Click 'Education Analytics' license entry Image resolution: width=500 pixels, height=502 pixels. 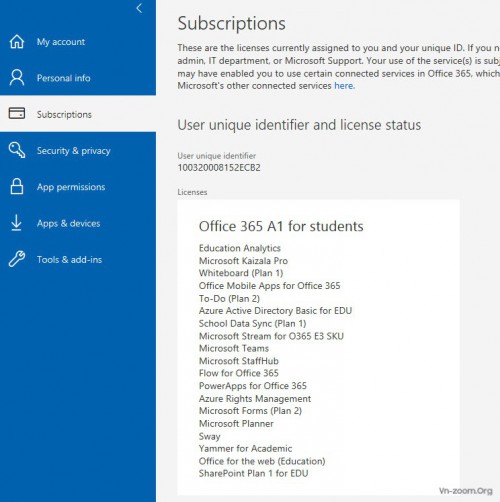point(240,248)
